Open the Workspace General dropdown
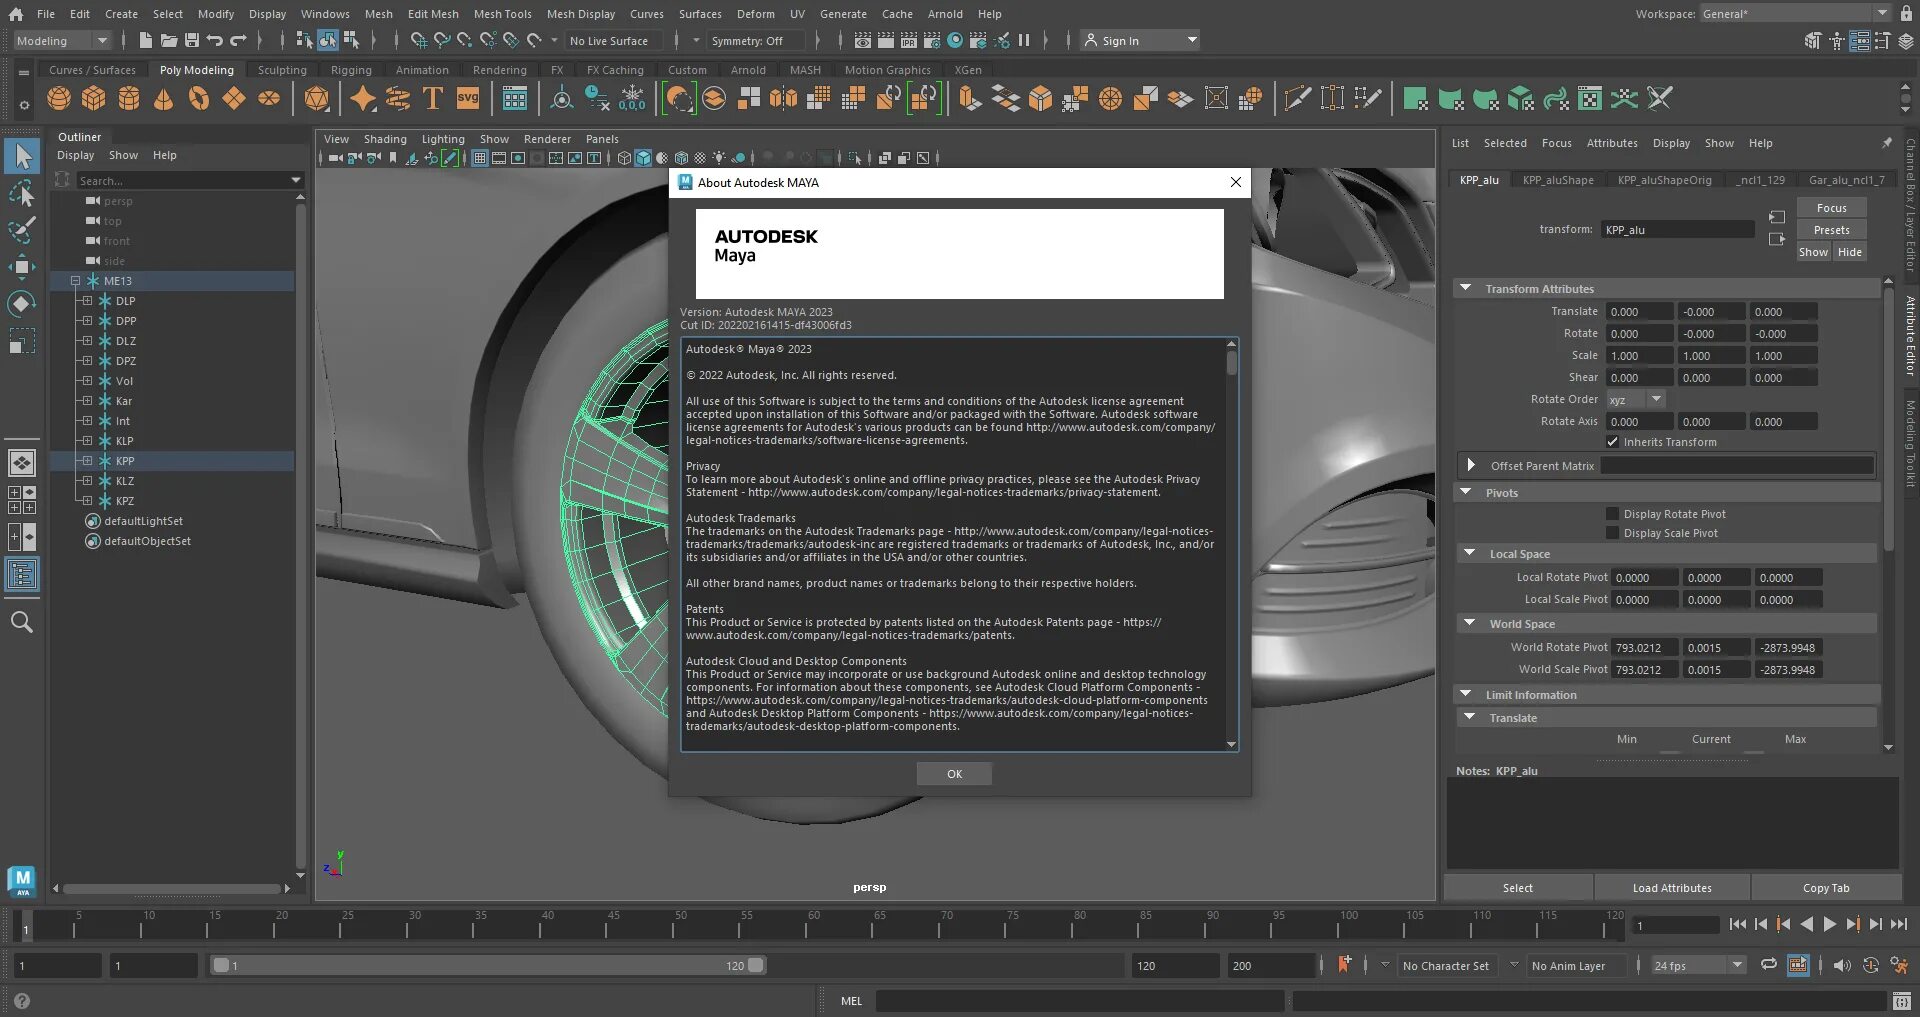1920x1017 pixels. [1795, 13]
